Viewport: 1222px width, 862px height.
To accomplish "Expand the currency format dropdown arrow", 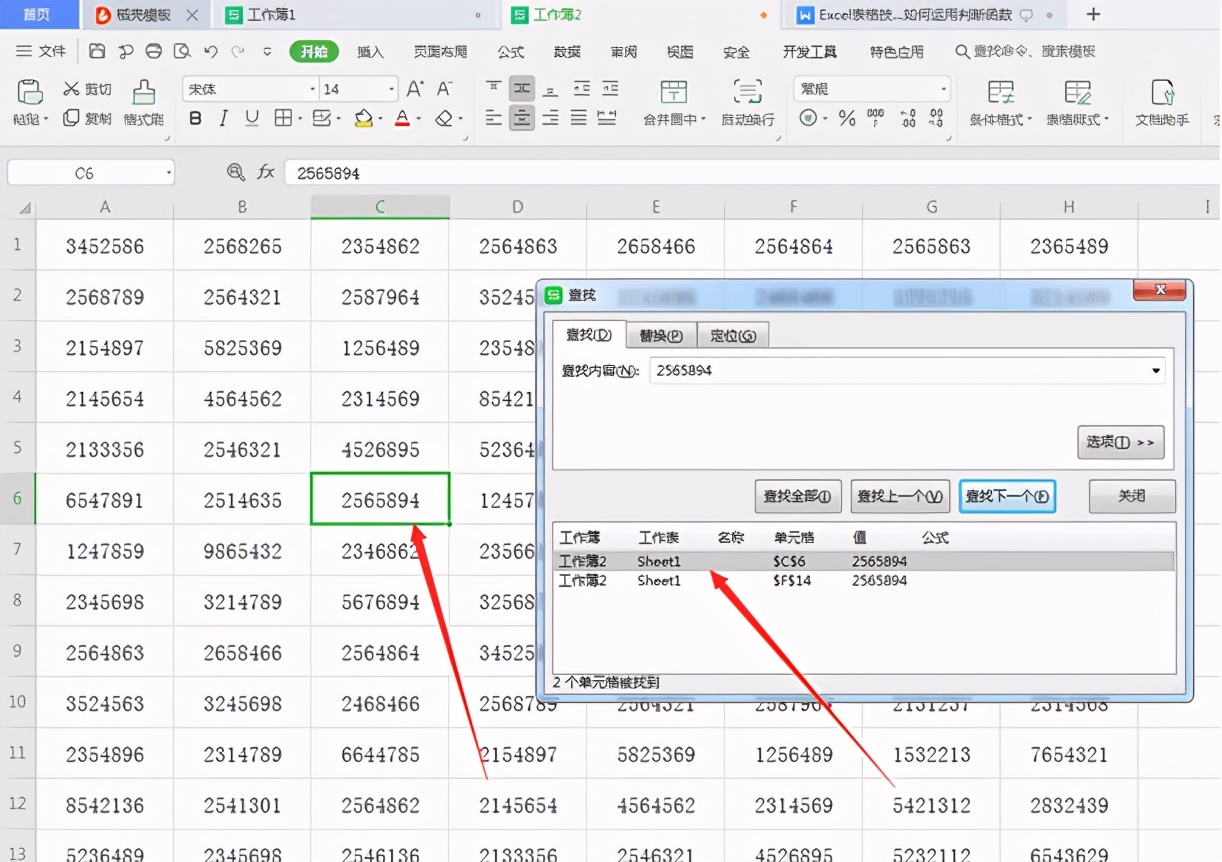I will click(x=824, y=119).
